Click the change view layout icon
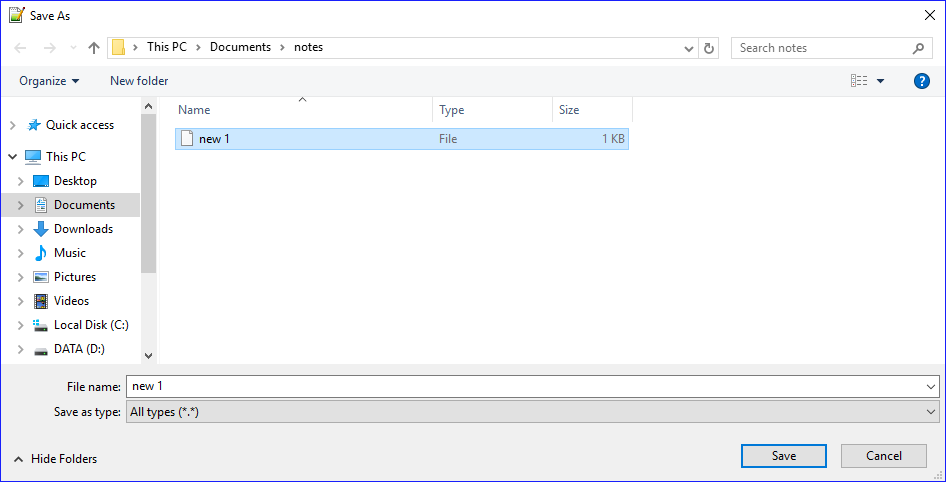The width and height of the screenshot is (946, 482). click(x=859, y=81)
